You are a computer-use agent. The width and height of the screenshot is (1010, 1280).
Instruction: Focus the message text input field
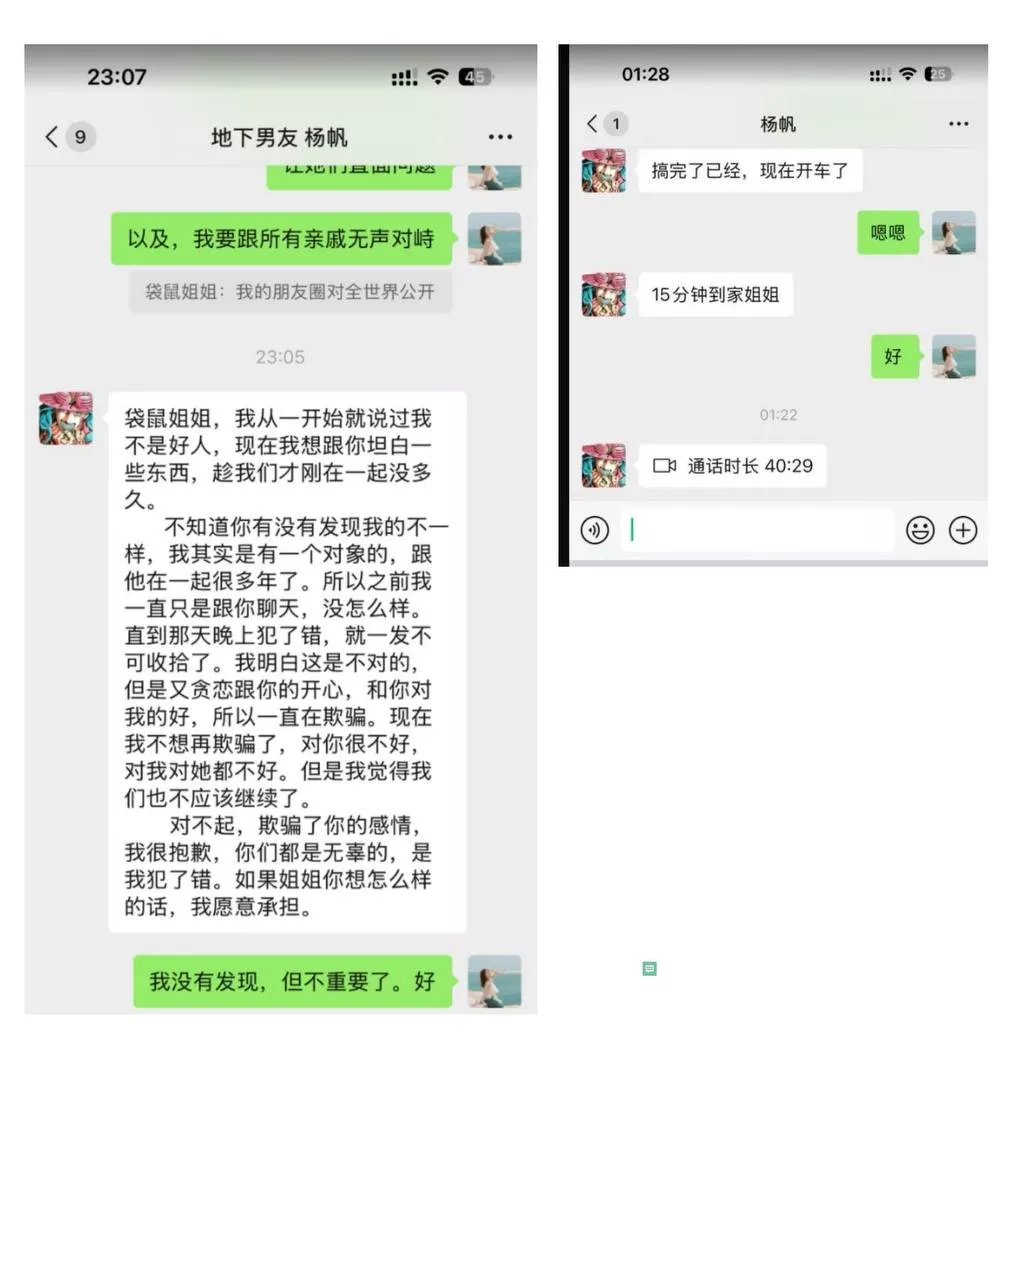(757, 530)
